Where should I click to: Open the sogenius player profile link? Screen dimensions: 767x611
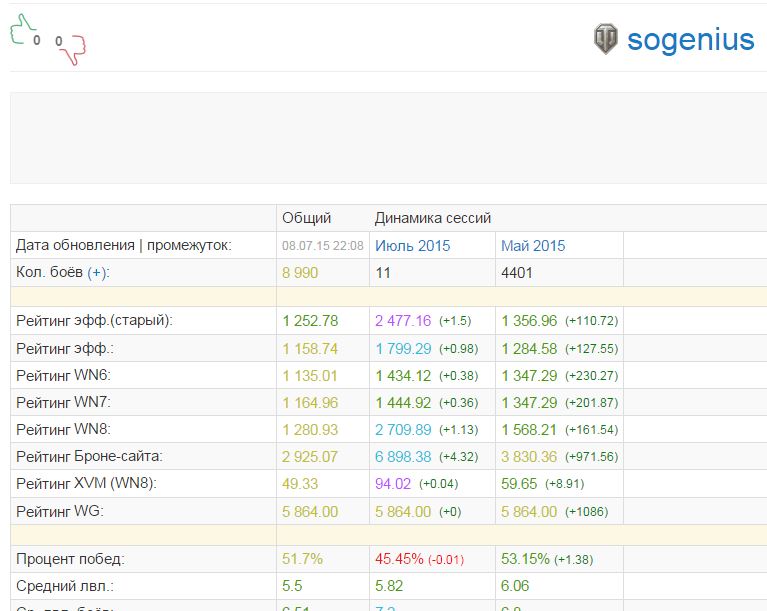point(691,40)
